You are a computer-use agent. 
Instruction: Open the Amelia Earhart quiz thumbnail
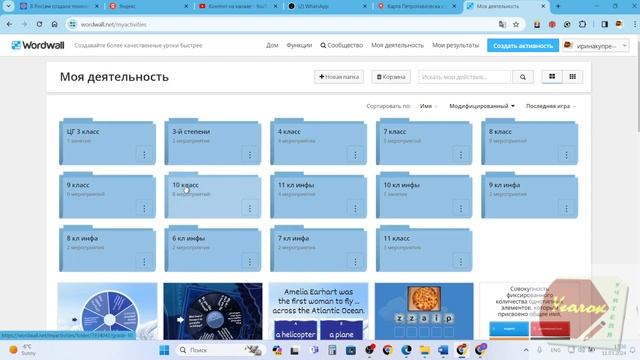pyautogui.click(x=318, y=311)
